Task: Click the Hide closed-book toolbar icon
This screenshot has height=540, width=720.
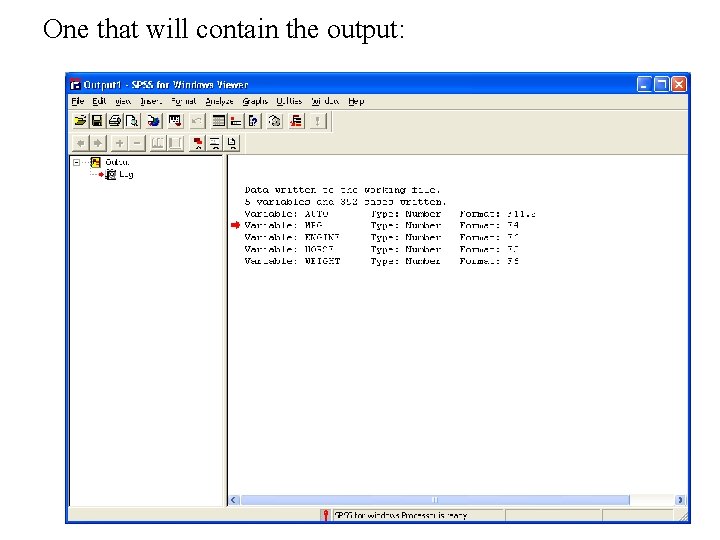Action: pyautogui.click(x=175, y=143)
